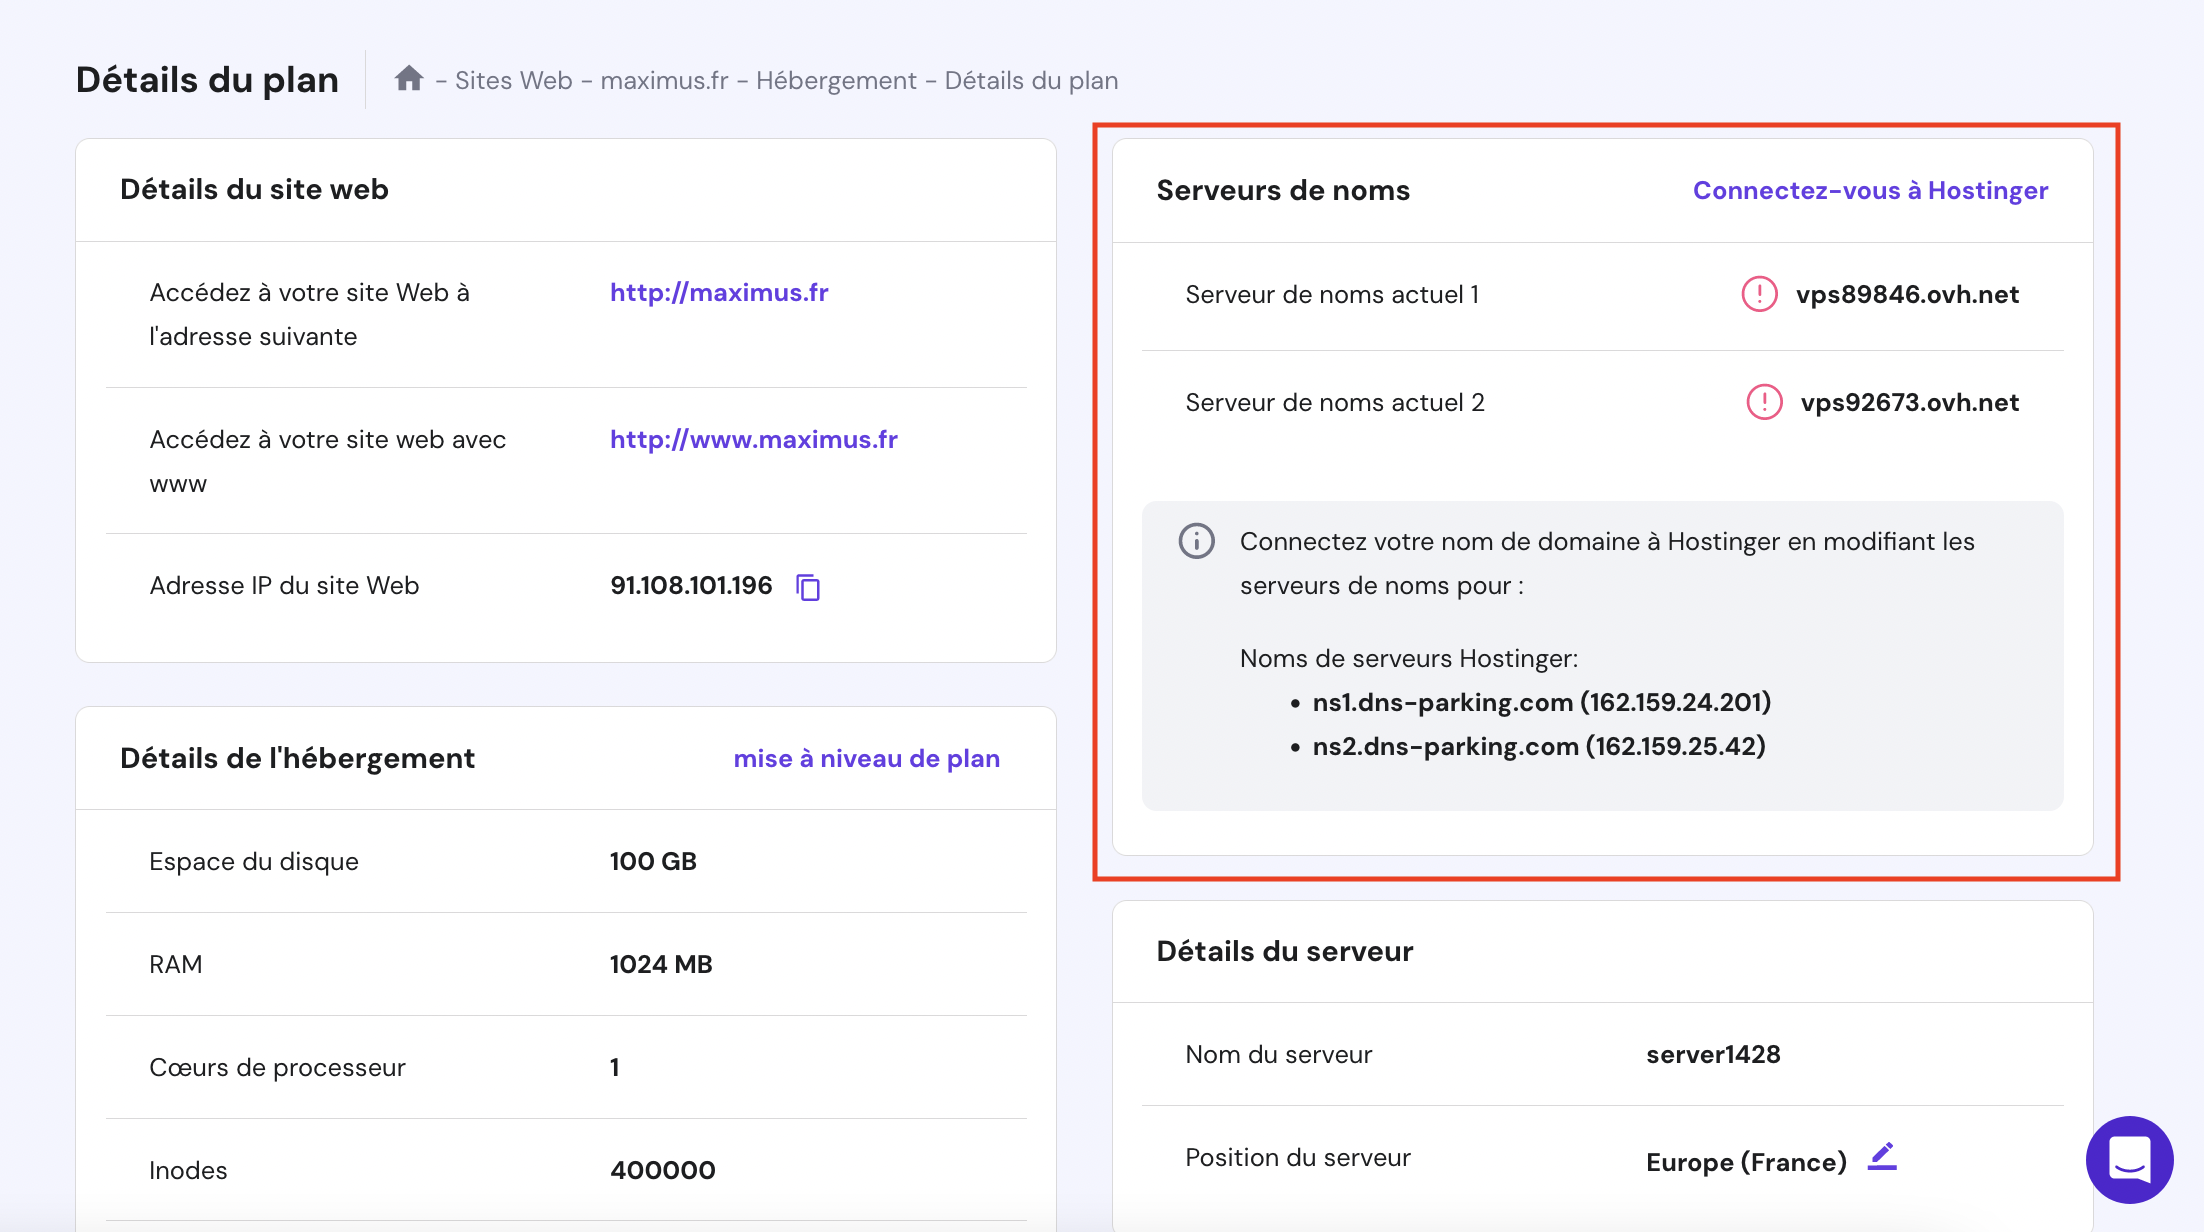
Task: Open http://www.maximus.fr link
Action: click(753, 439)
